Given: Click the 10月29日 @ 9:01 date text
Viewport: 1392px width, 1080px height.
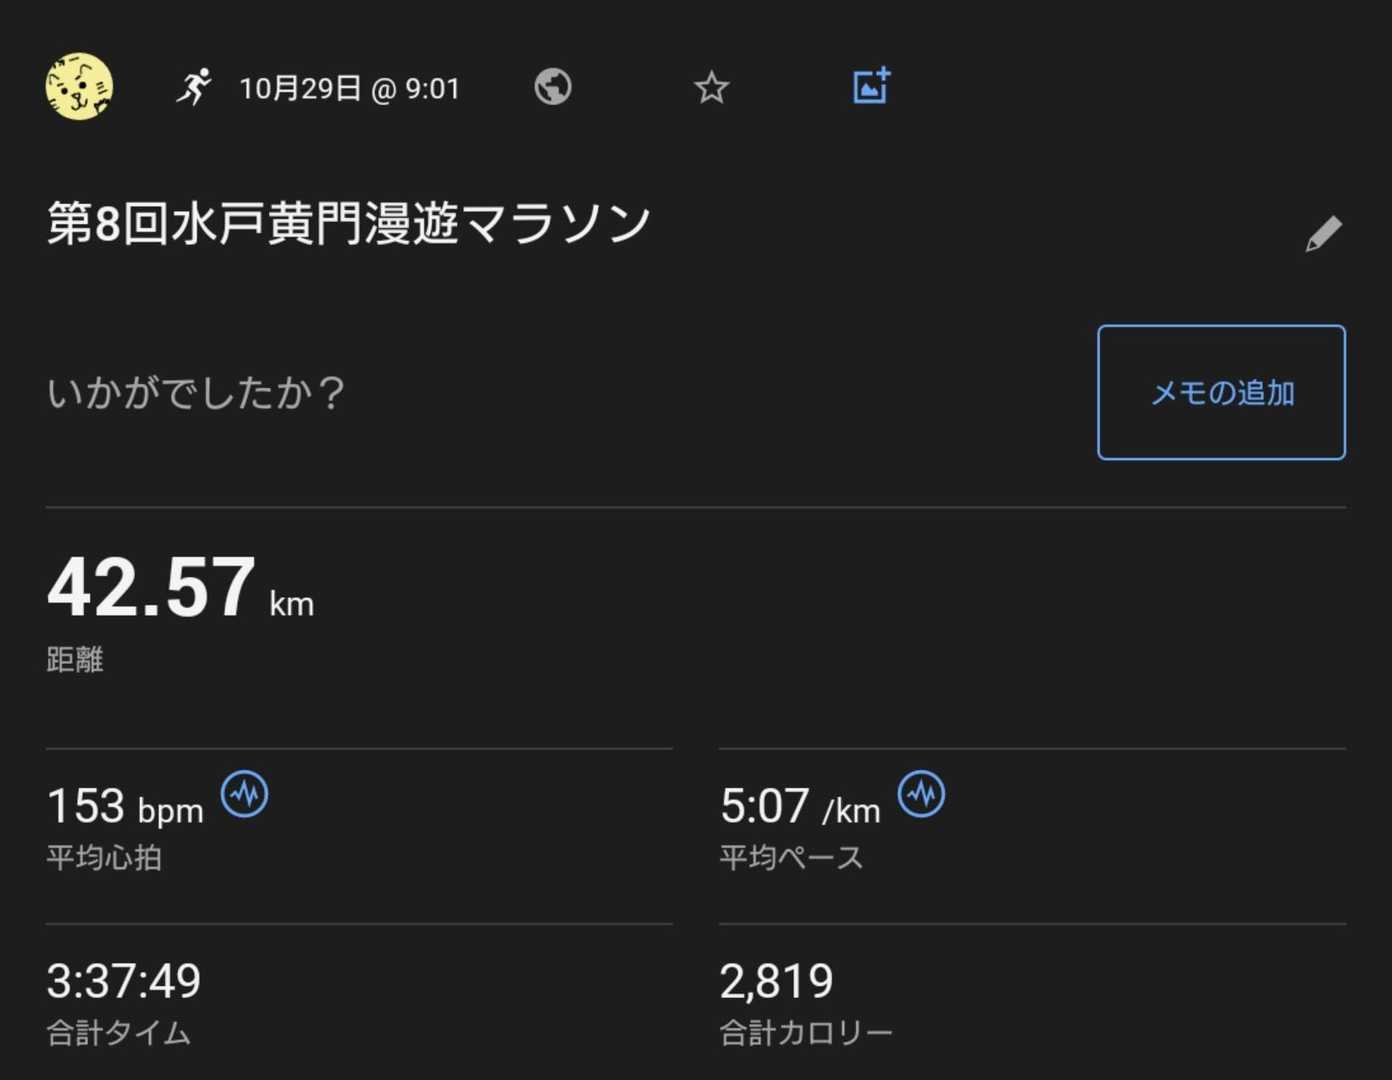Looking at the screenshot, I should (349, 89).
